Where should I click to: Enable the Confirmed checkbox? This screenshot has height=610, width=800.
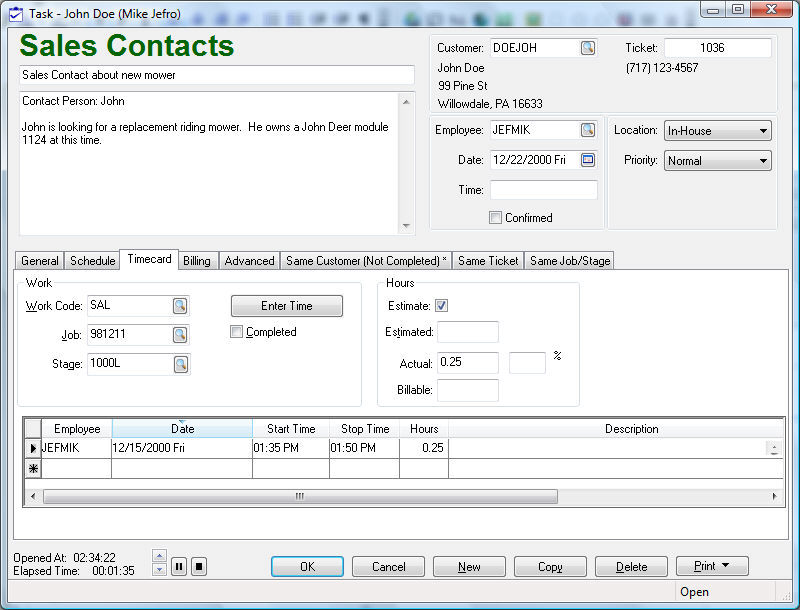(x=495, y=218)
